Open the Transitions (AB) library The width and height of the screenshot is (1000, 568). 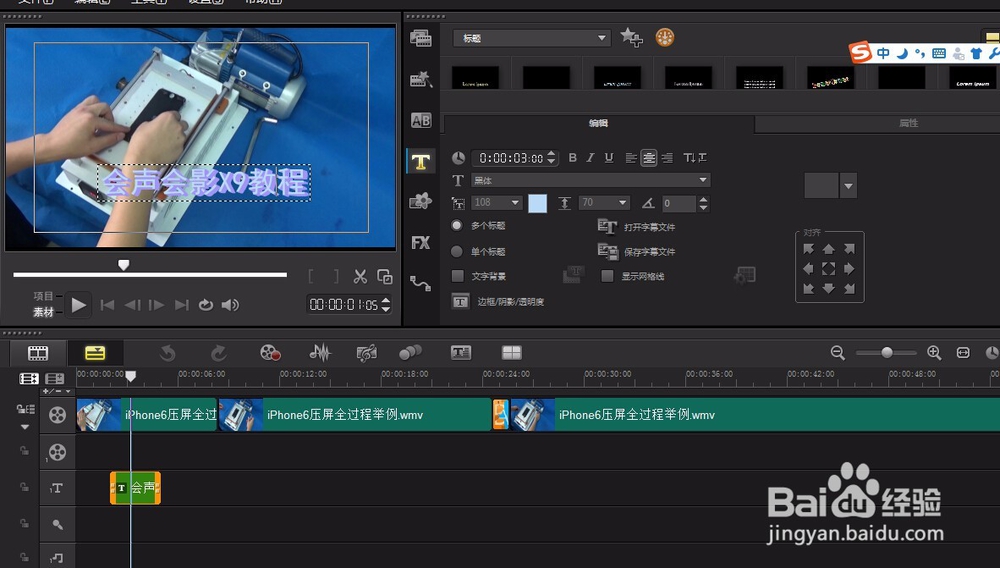[420, 120]
